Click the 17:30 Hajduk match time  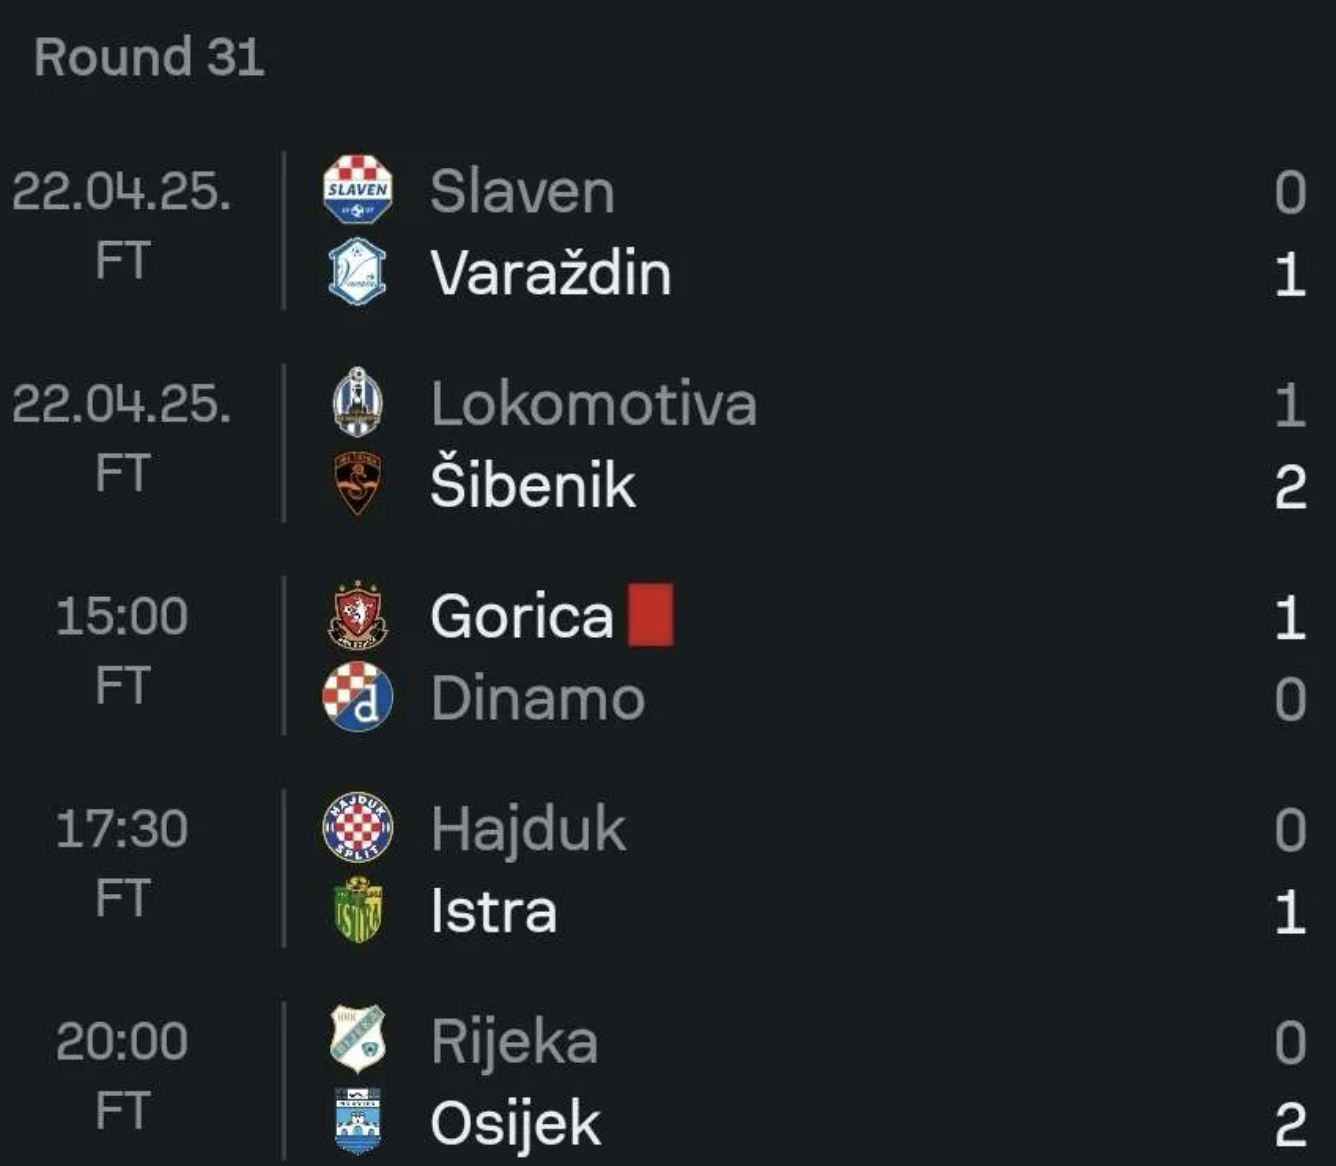pos(122,829)
